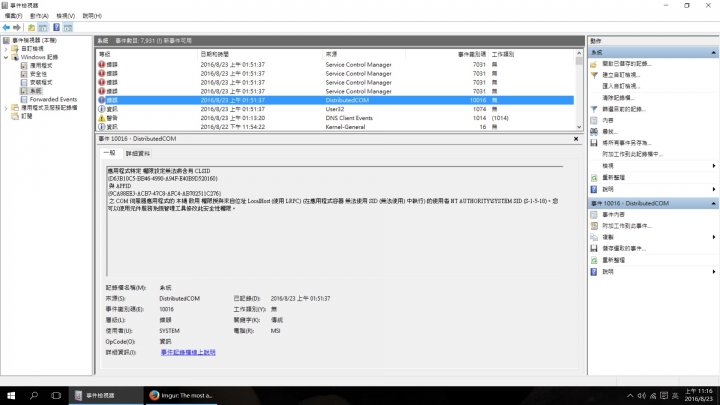The width and height of the screenshot is (720, 405).
Task: Open Task View on the taskbar
Action: coord(56,395)
